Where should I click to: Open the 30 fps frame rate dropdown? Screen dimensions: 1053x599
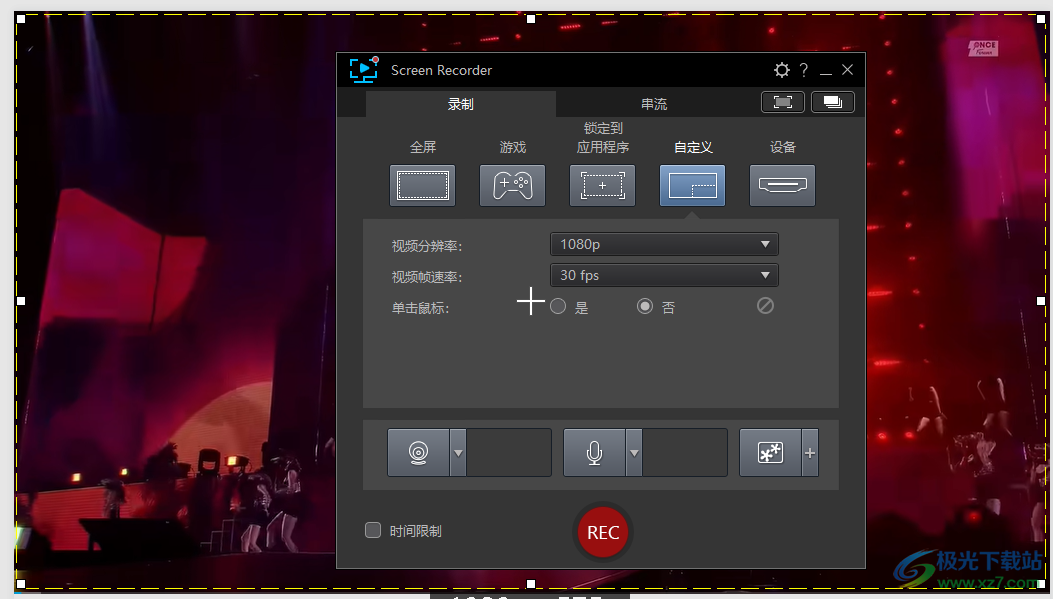click(x=664, y=275)
